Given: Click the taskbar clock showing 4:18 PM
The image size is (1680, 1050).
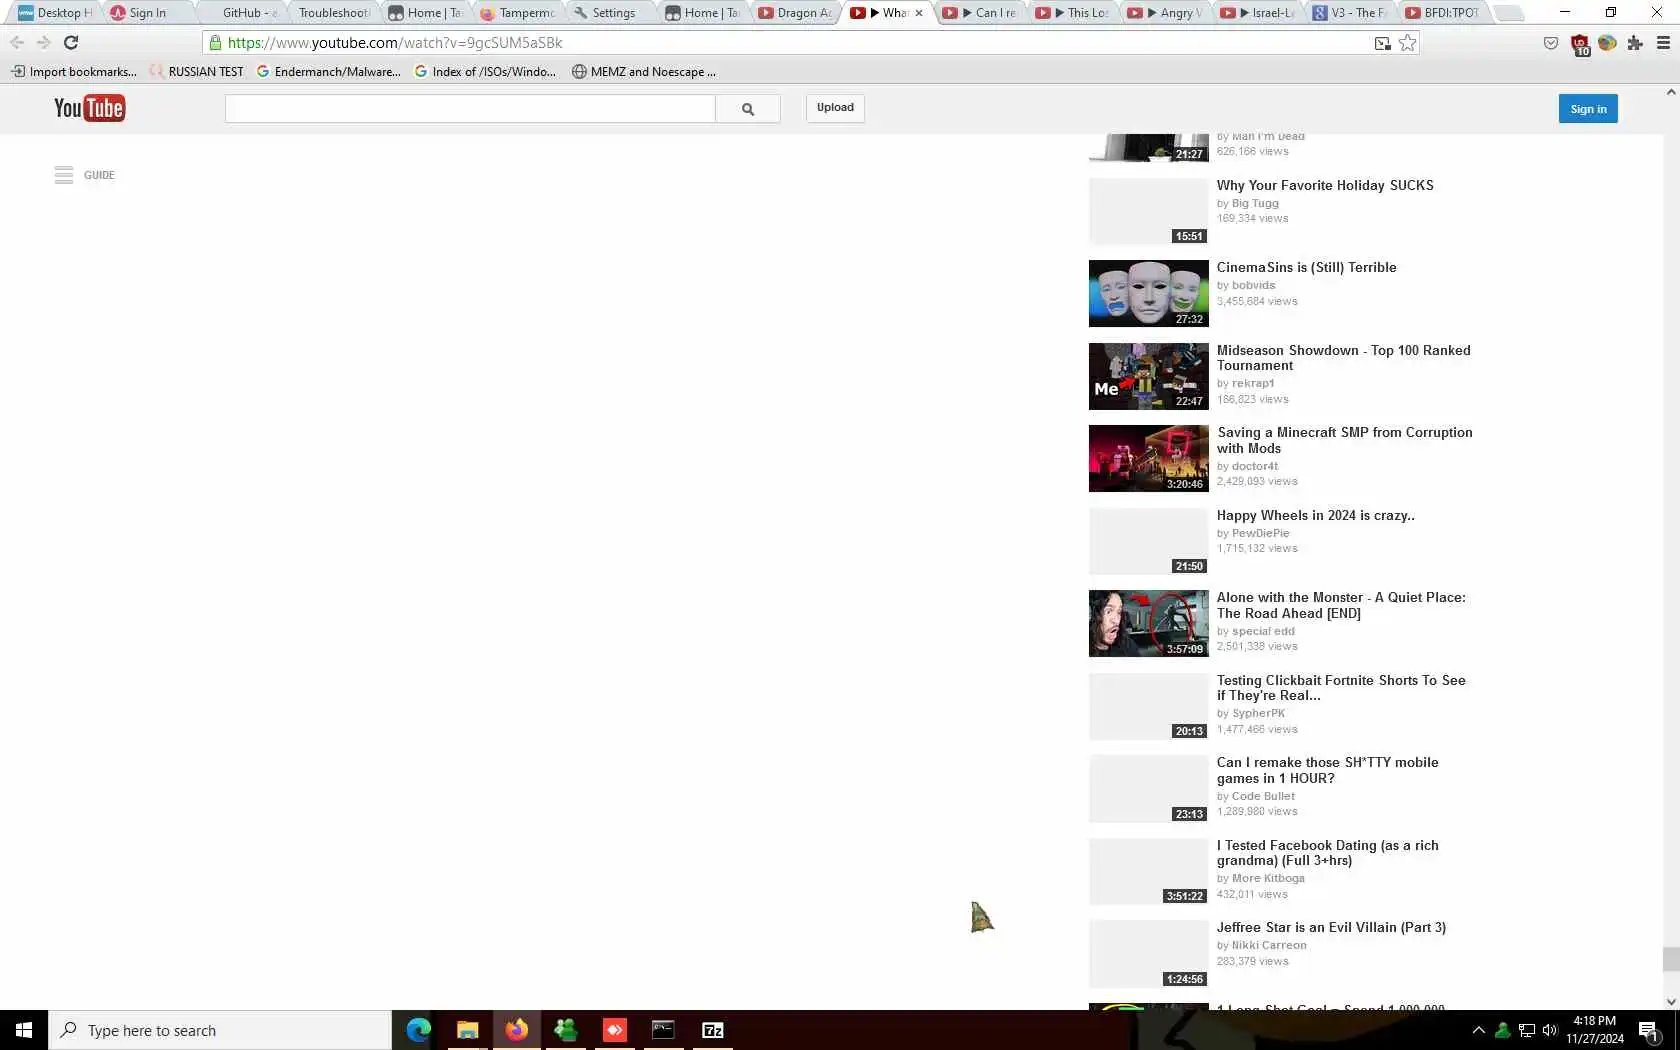Looking at the screenshot, I should coord(1595,1030).
